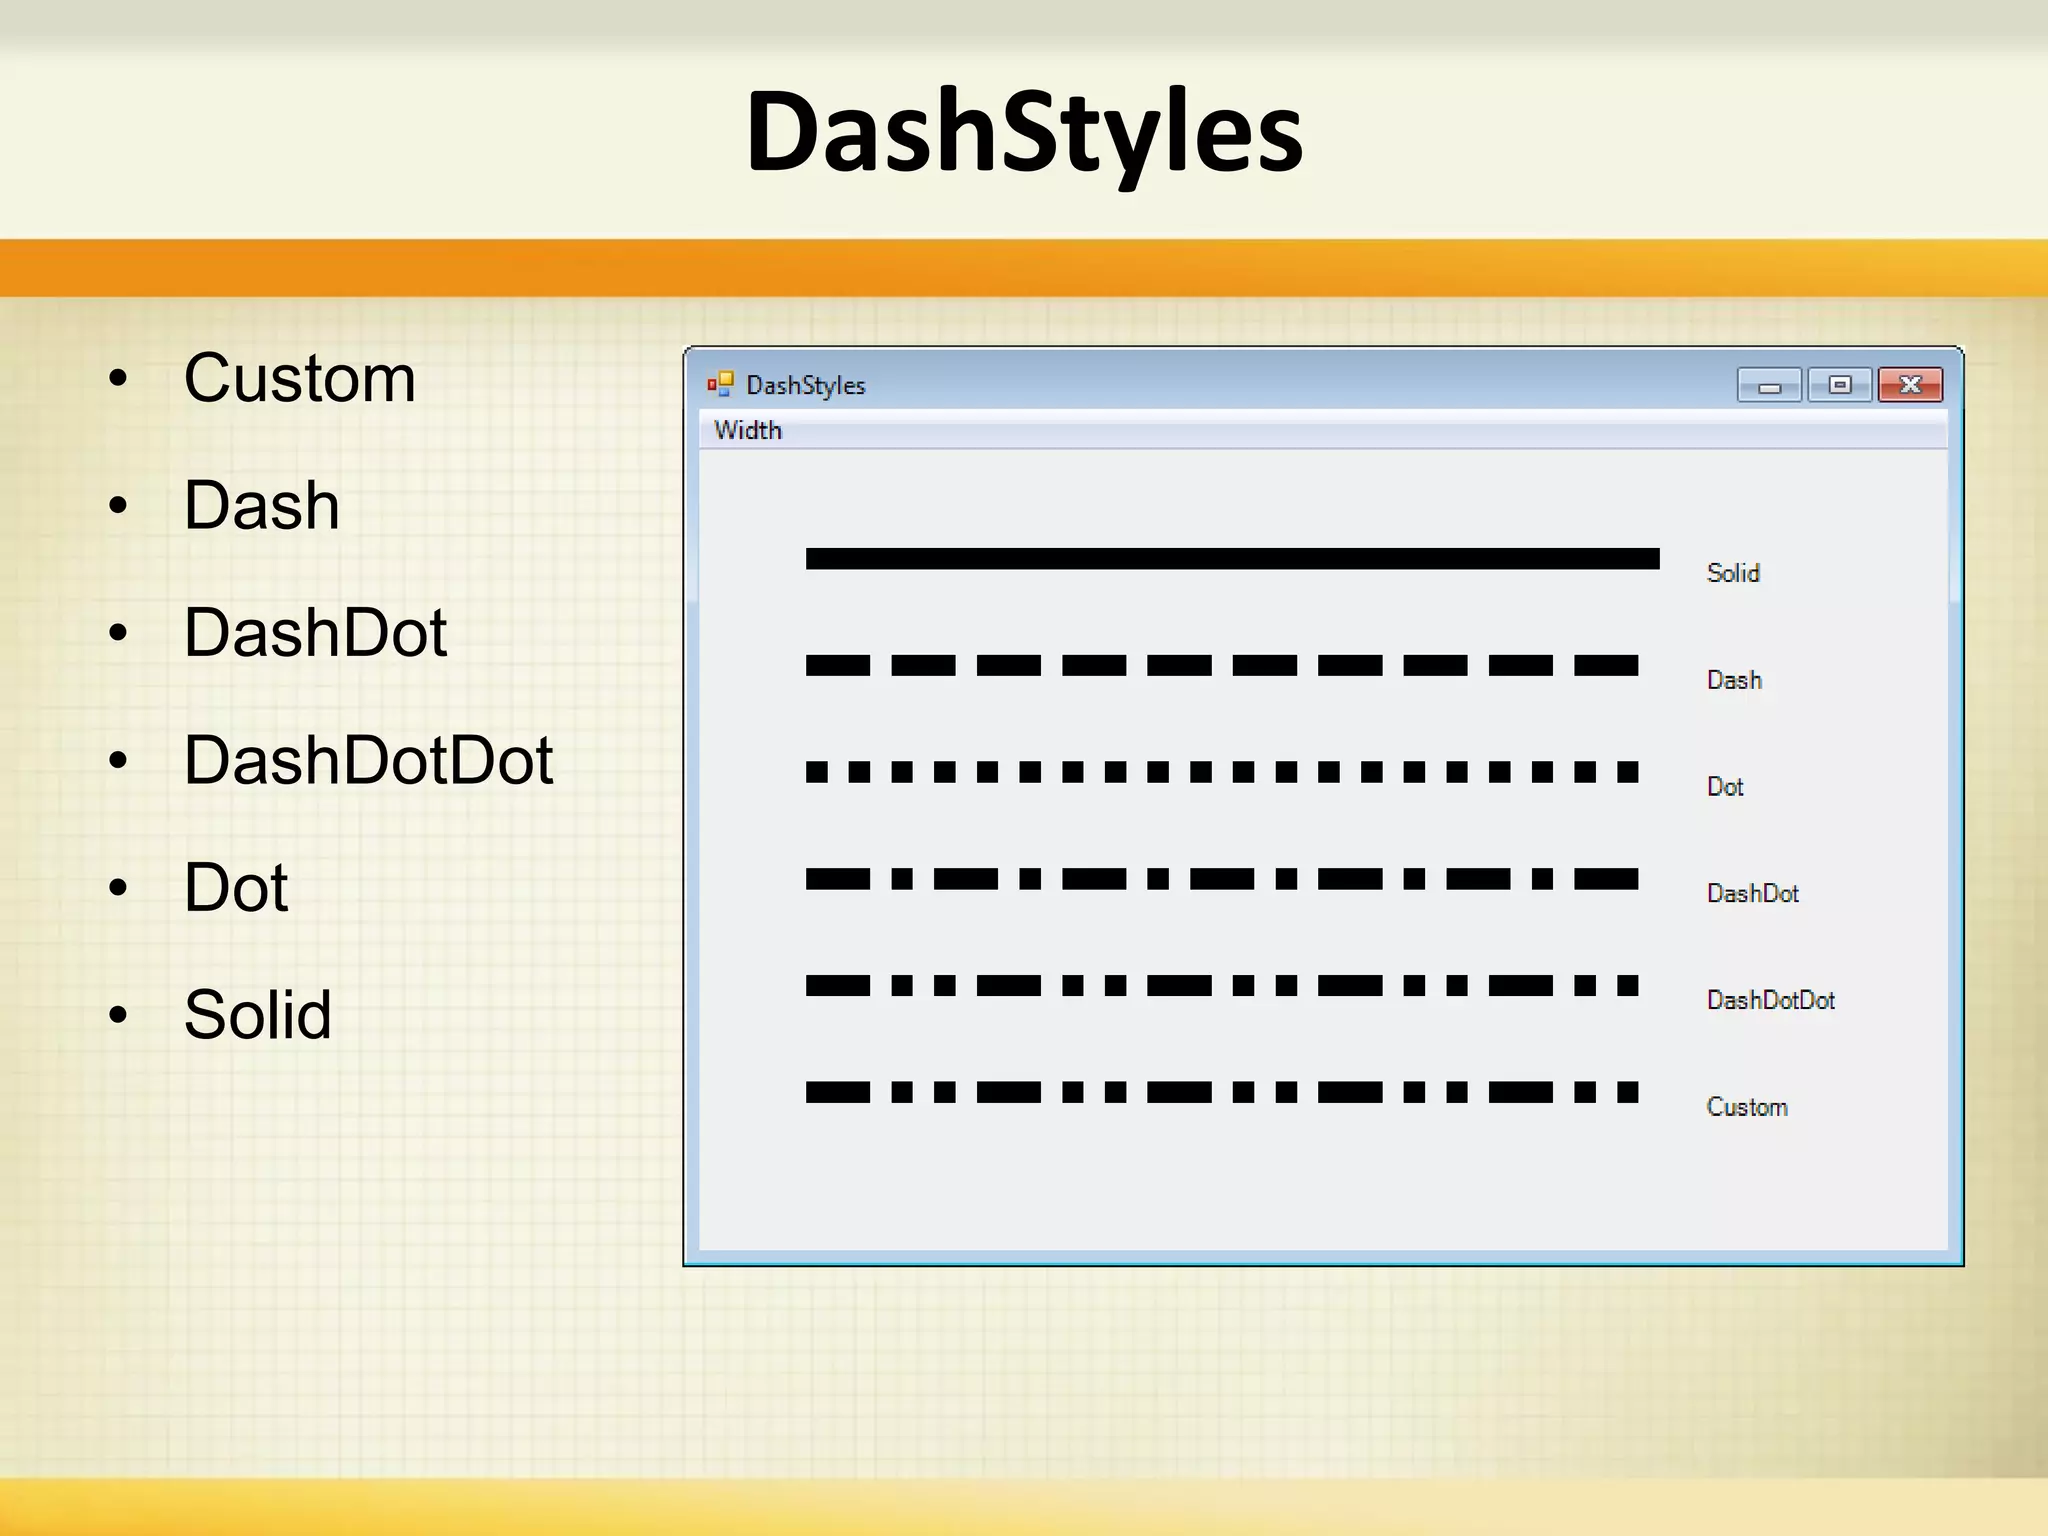Click the Solid bullet item
The height and width of the screenshot is (1536, 2048).
click(257, 1014)
